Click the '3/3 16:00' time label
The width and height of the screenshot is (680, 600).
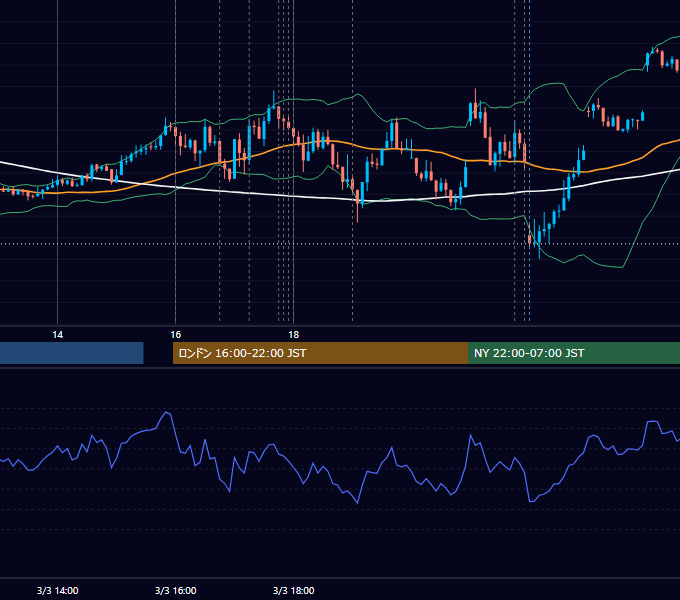pyautogui.click(x=176, y=590)
